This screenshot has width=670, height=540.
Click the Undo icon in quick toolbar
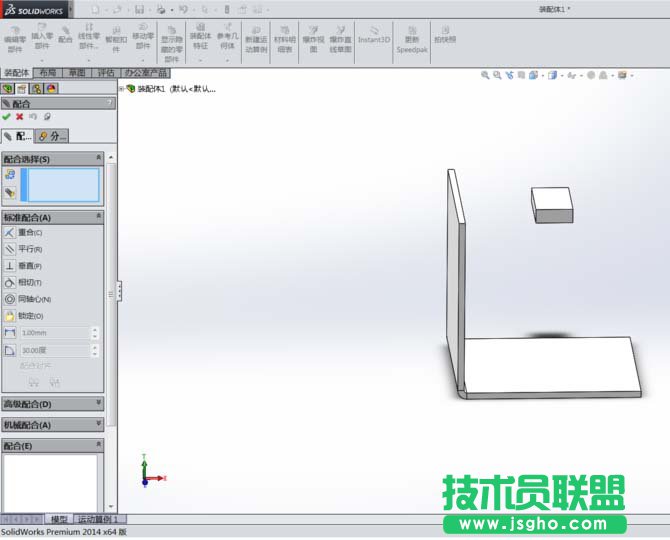click(x=183, y=9)
